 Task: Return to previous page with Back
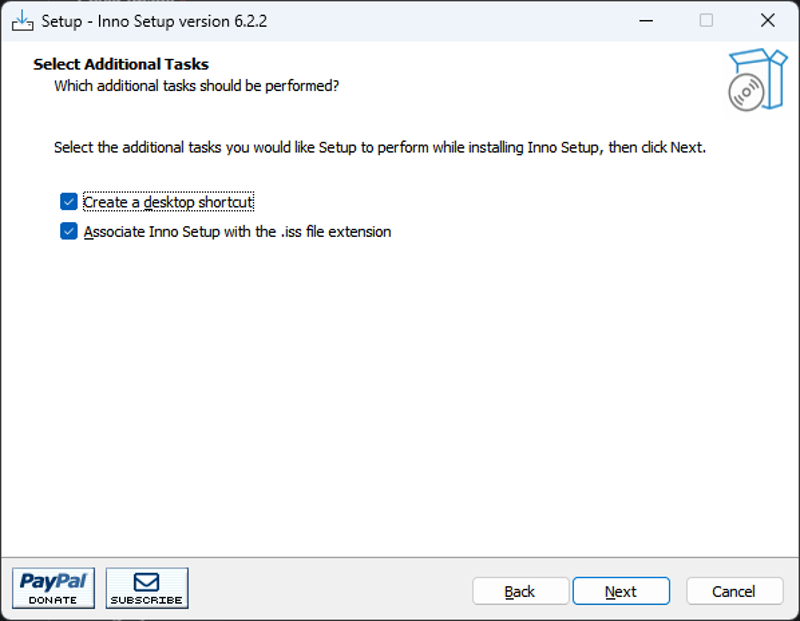[x=520, y=591]
